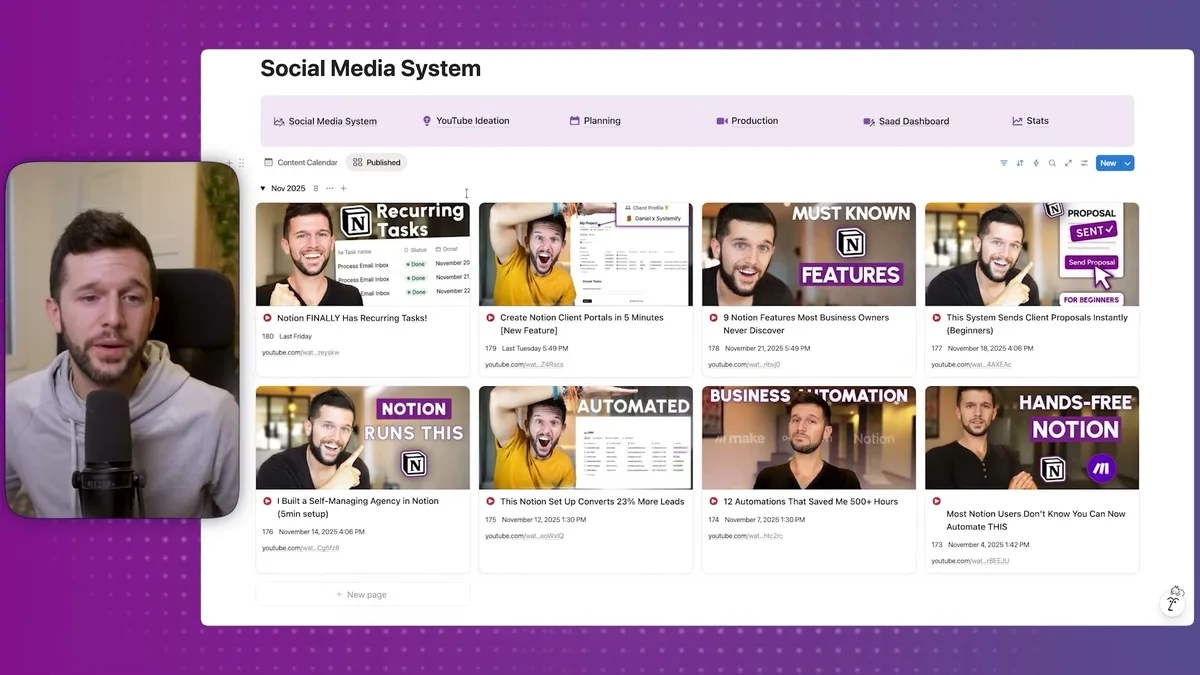Expand the database with the diagonal arrows icon
Image resolution: width=1200 pixels, height=675 pixels.
(1069, 162)
